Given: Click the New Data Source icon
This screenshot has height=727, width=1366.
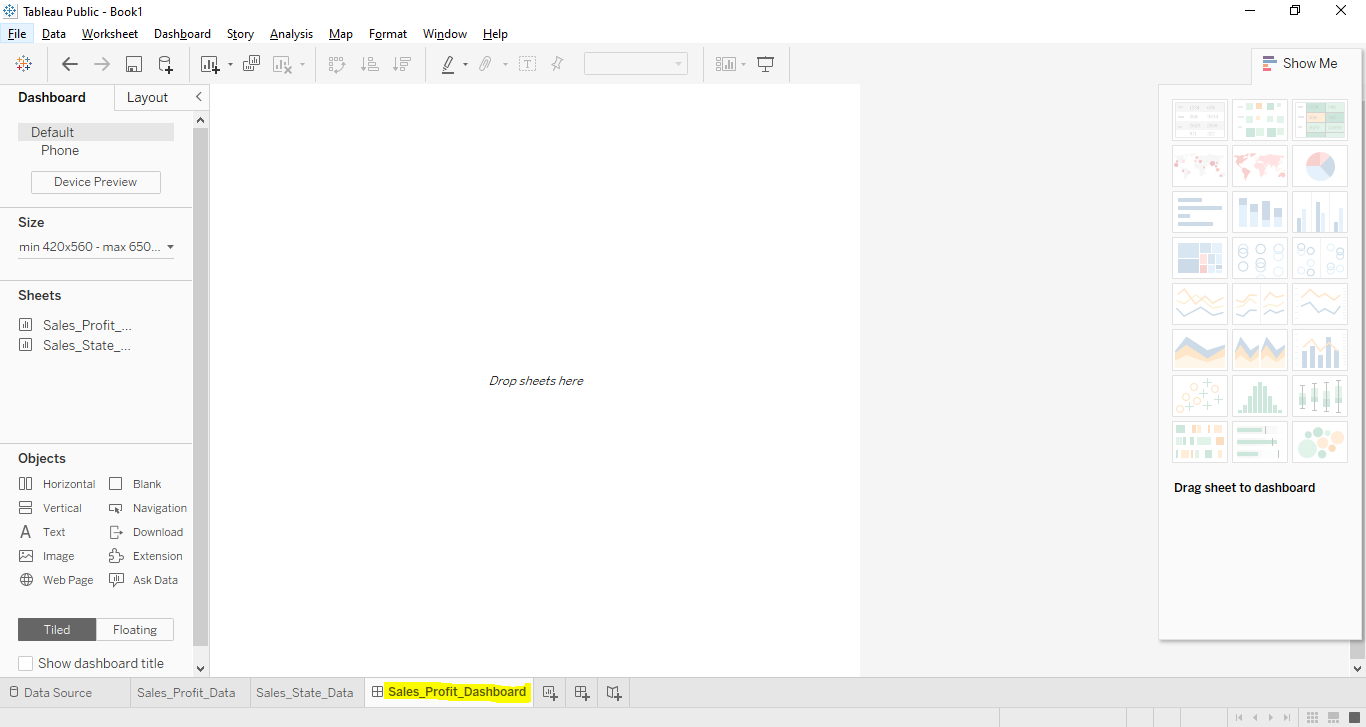Looking at the screenshot, I should pyautogui.click(x=166, y=64).
